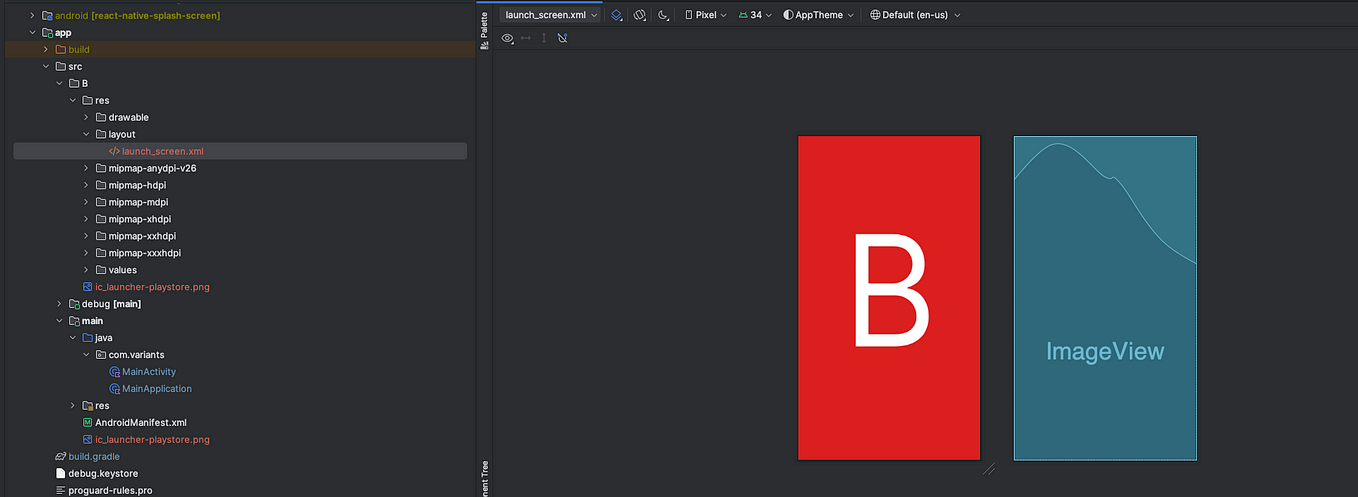This screenshot has height=497, width=1358.
Task: Click the AndroidManifest.xml file icon
Action: point(87,423)
